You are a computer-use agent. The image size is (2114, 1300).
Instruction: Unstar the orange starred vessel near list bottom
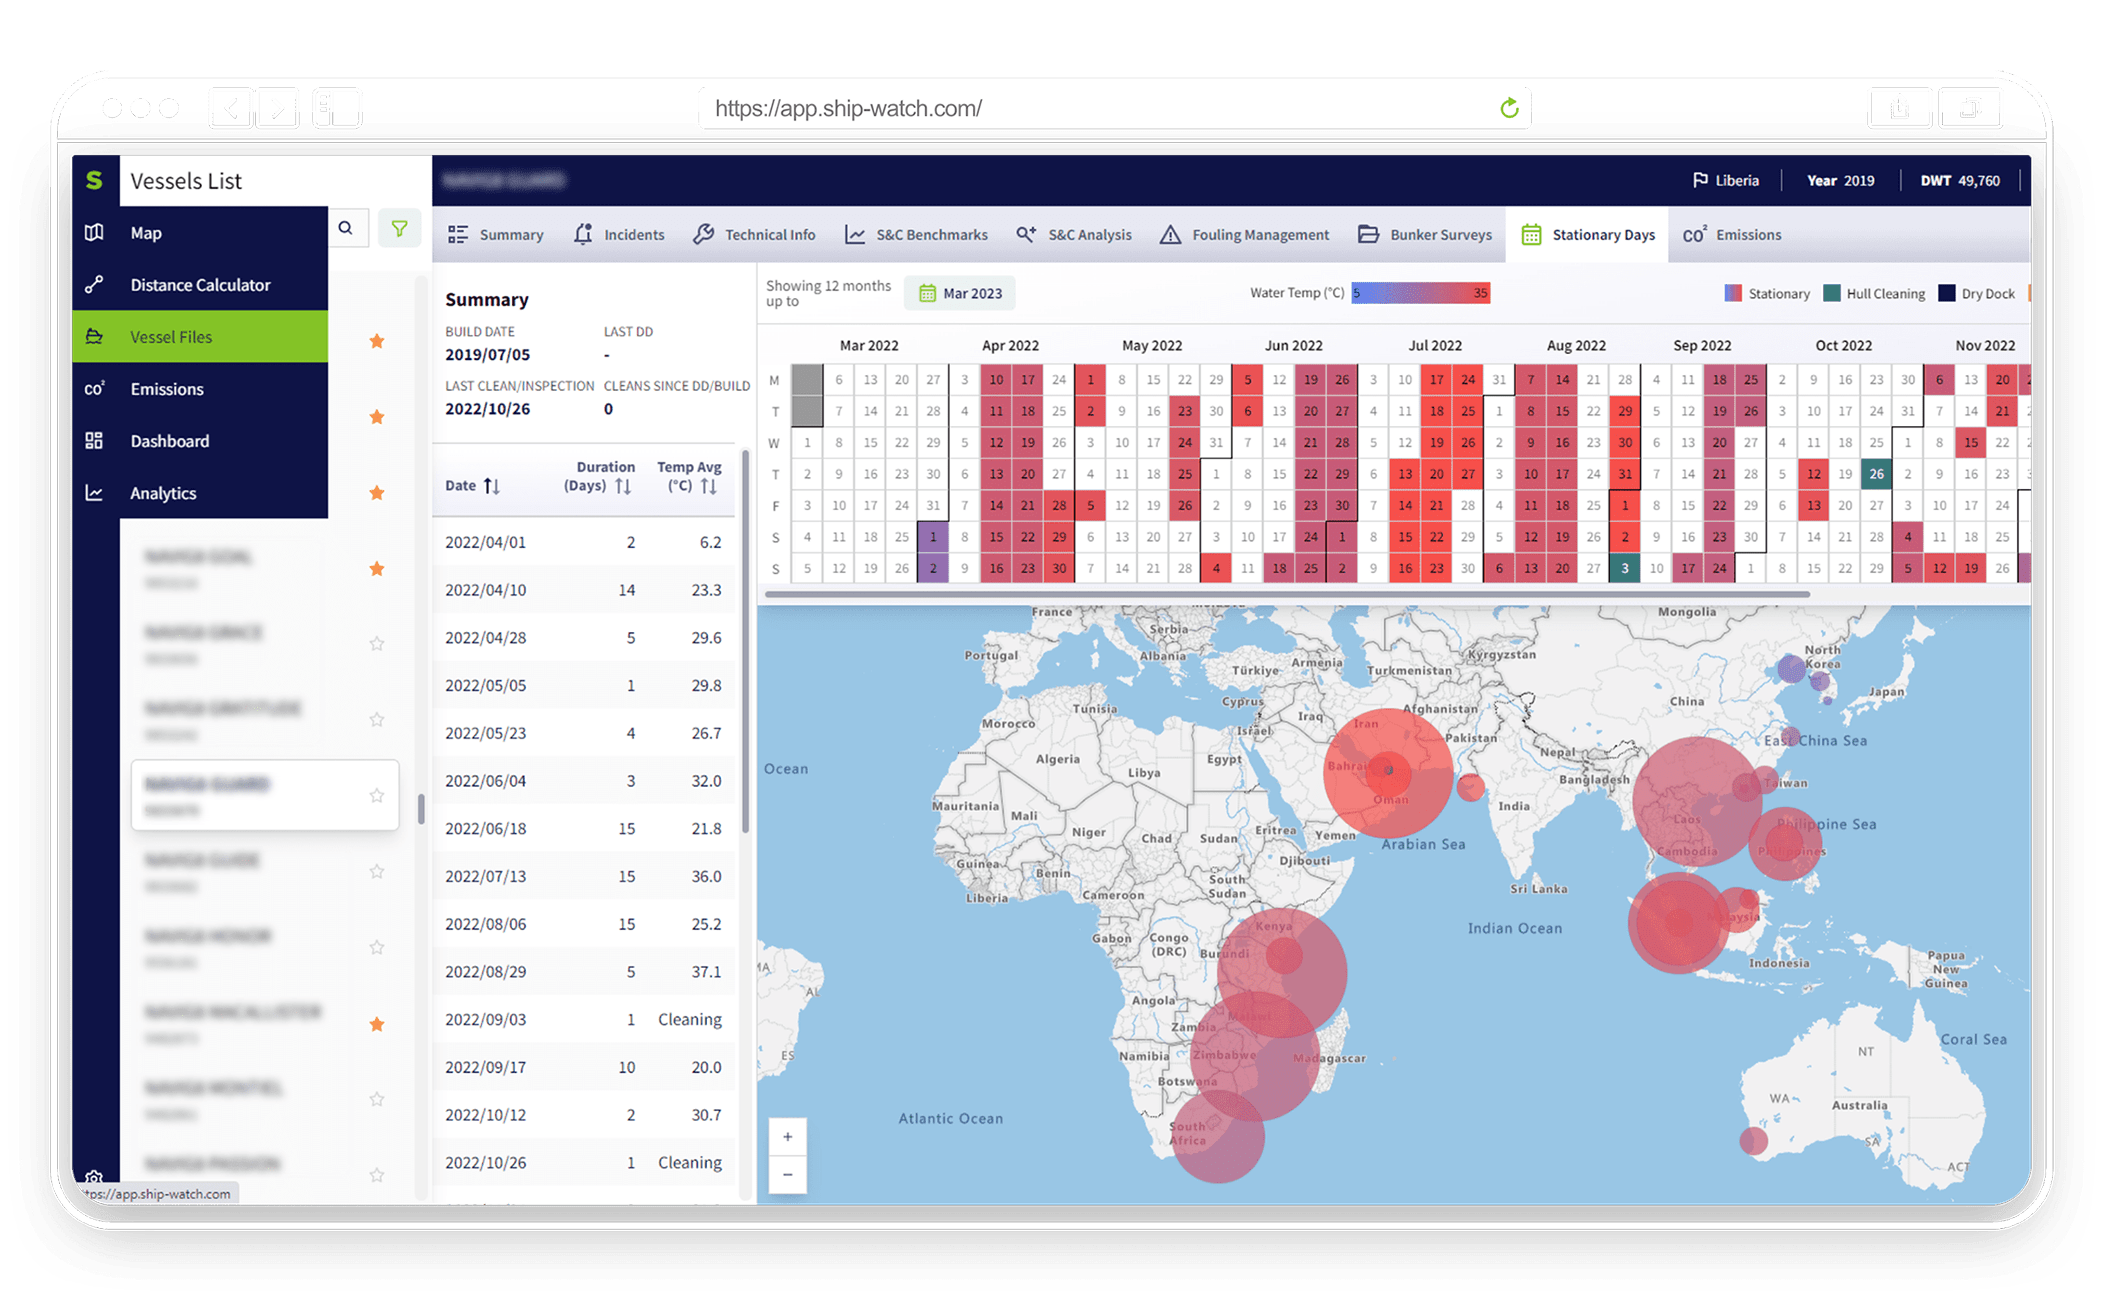click(377, 1024)
